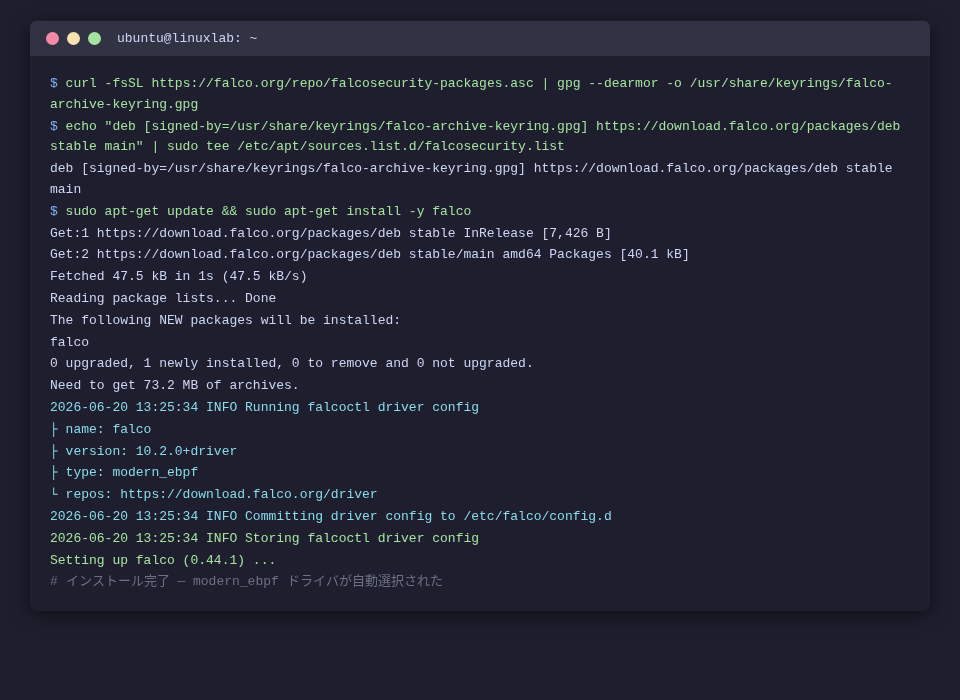Image resolution: width=960 pixels, height=700 pixels.
Task: Click INFO Committing driver config to /etc/falco/config.d
Action: coord(331,516)
